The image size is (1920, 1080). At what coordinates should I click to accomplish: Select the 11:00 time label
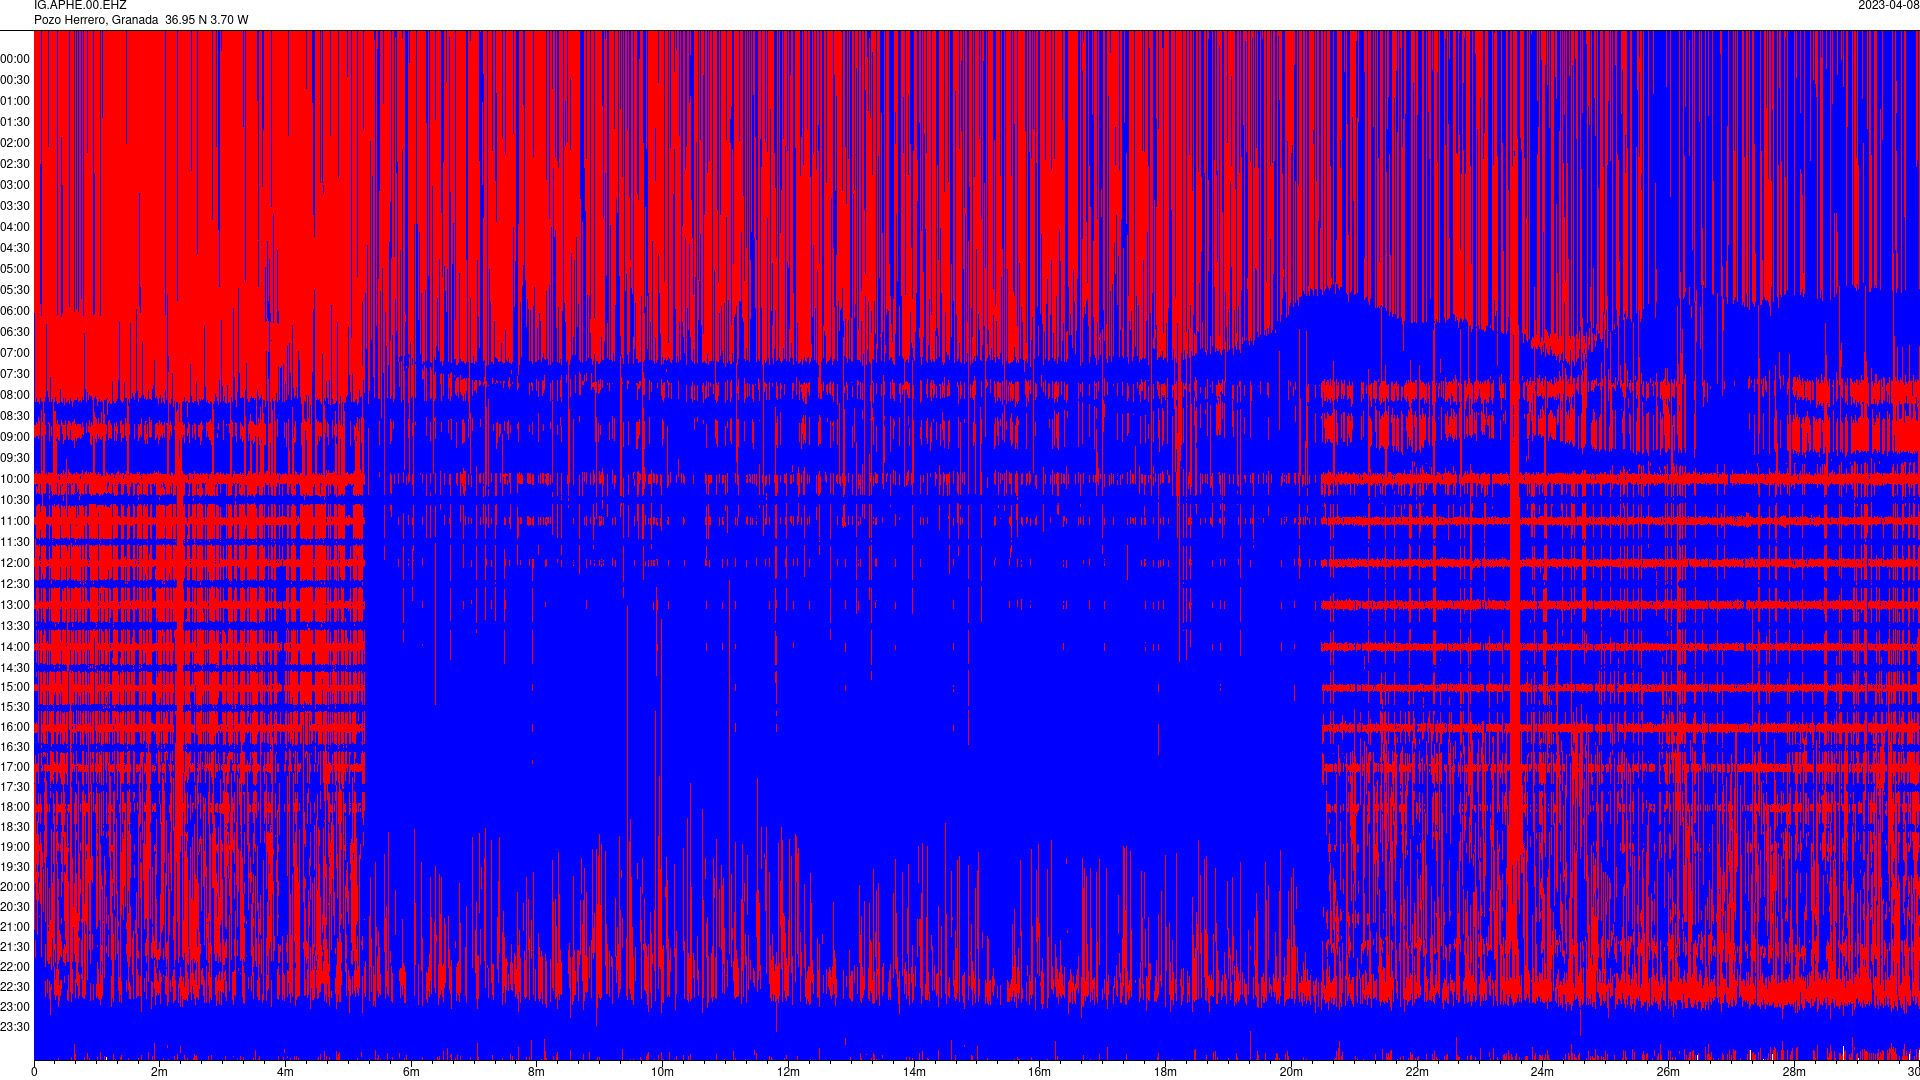(x=15, y=521)
